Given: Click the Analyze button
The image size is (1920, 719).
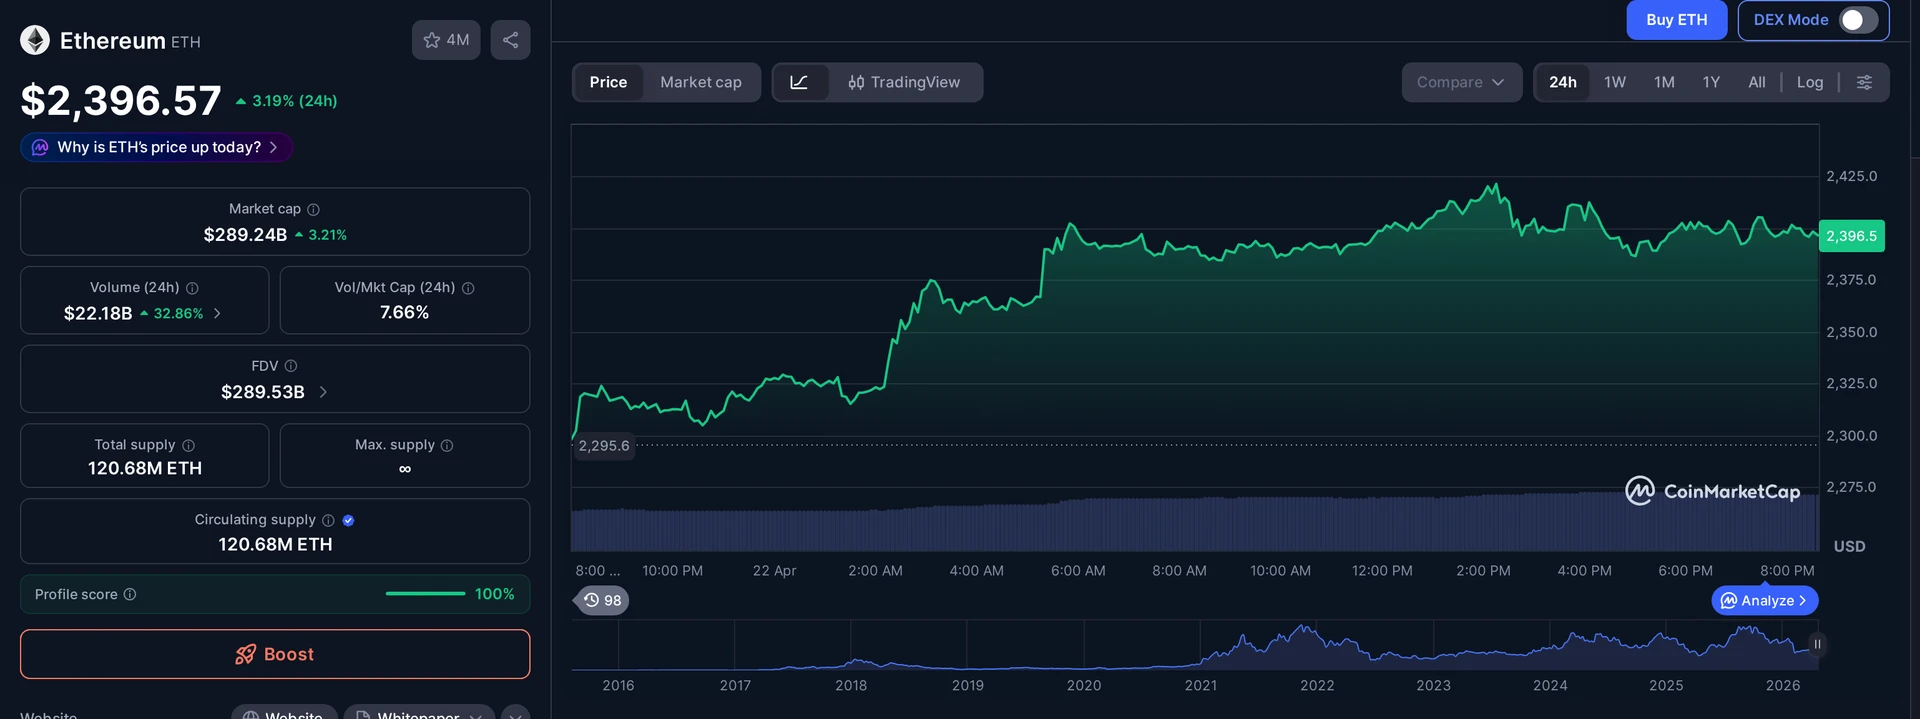Looking at the screenshot, I should 1765,600.
